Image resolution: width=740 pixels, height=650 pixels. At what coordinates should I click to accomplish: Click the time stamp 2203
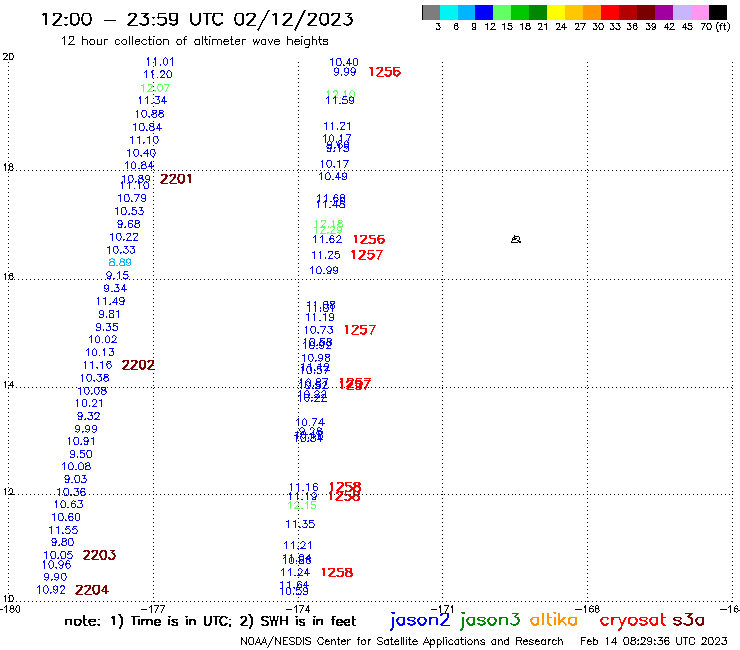(x=99, y=555)
